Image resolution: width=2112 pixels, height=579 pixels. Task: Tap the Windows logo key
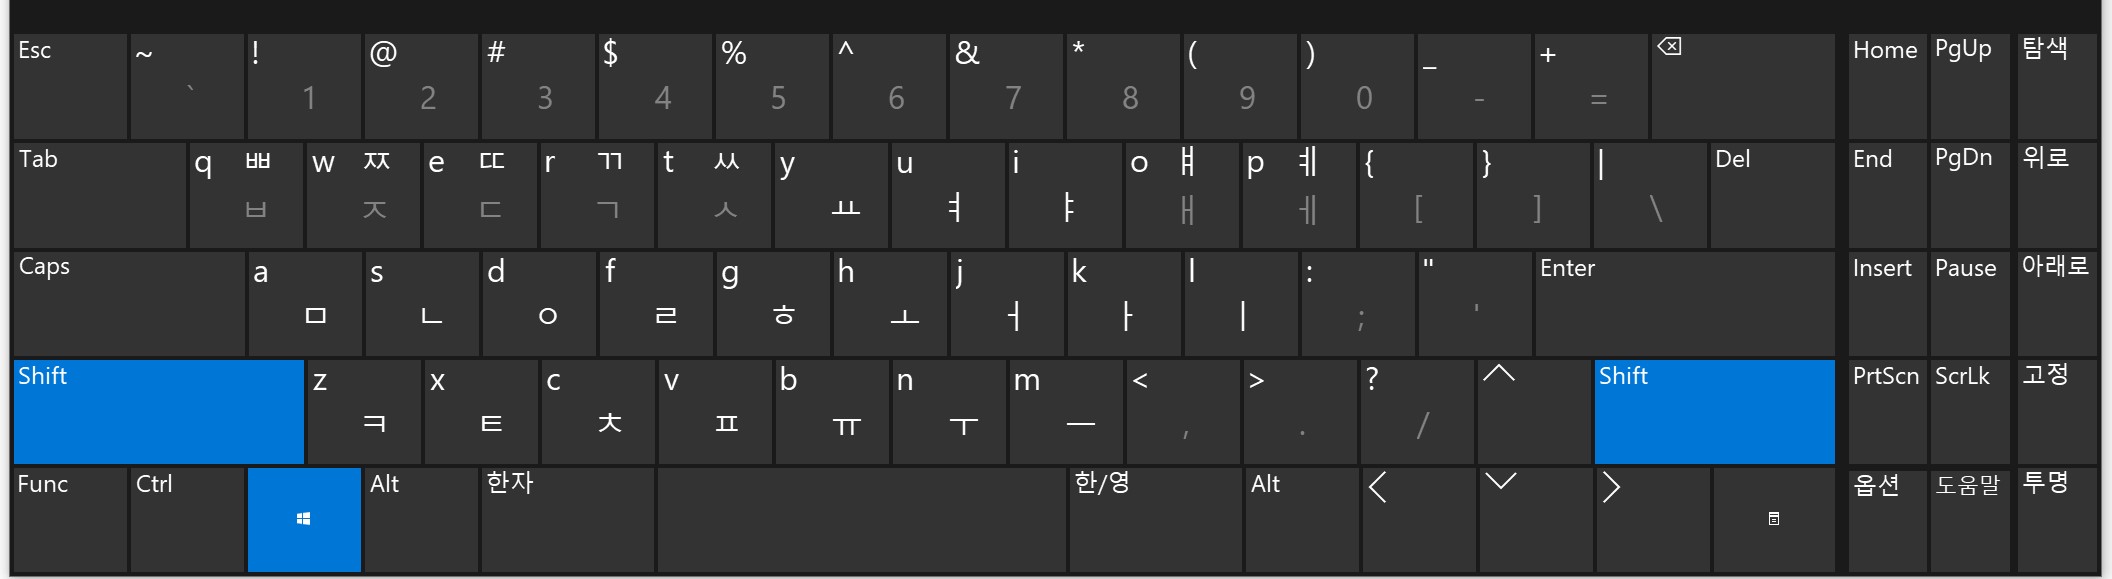304,520
